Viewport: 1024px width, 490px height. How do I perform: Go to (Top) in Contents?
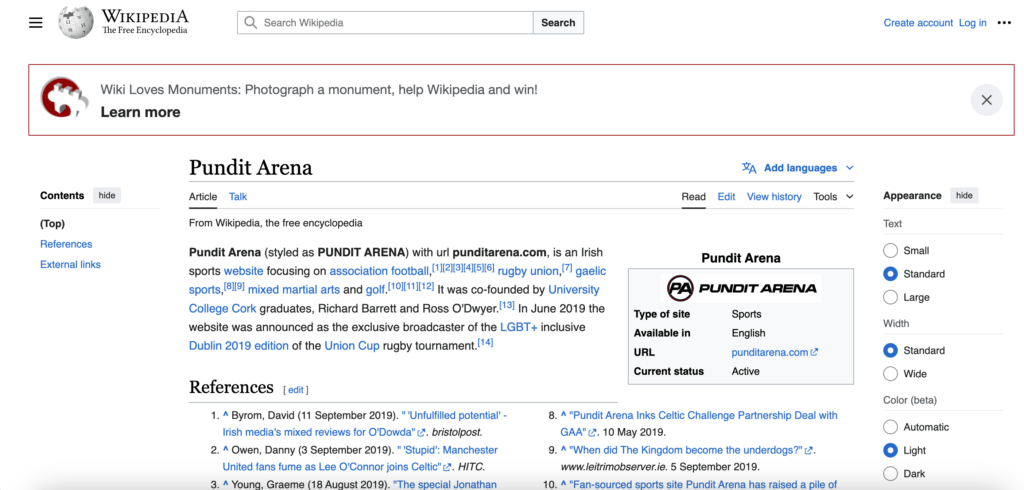pyautogui.click(x=52, y=223)
